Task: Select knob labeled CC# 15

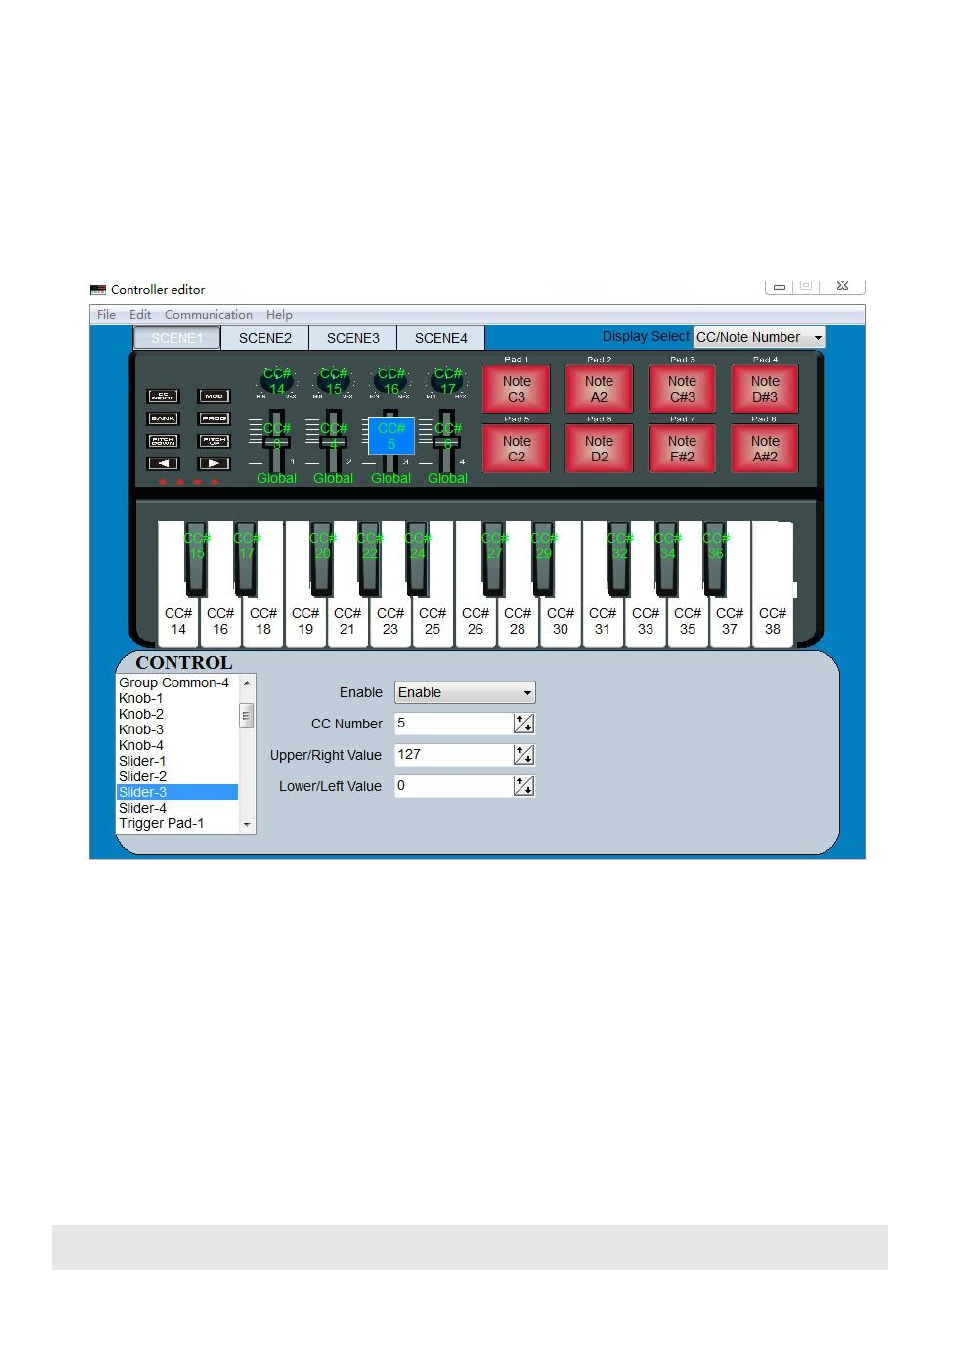Action: tap(334, 382)
